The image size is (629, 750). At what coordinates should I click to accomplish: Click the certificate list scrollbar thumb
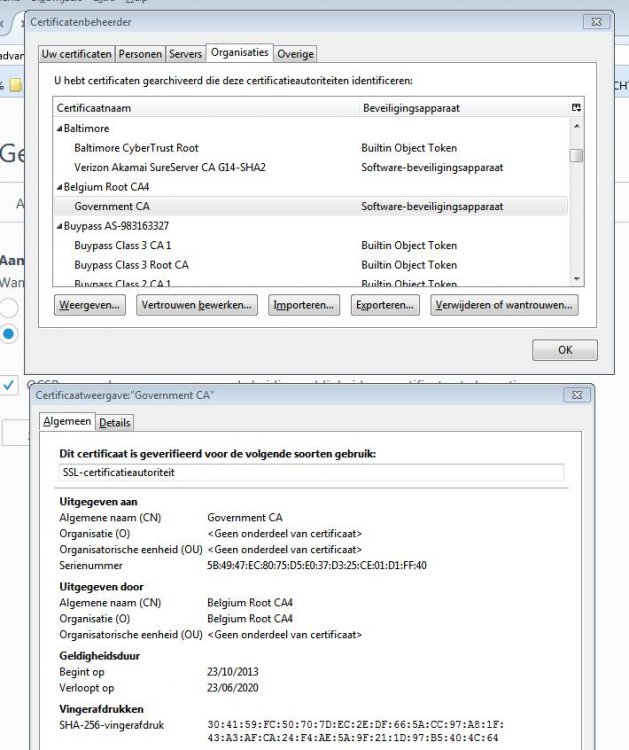(x=576, y=155)
